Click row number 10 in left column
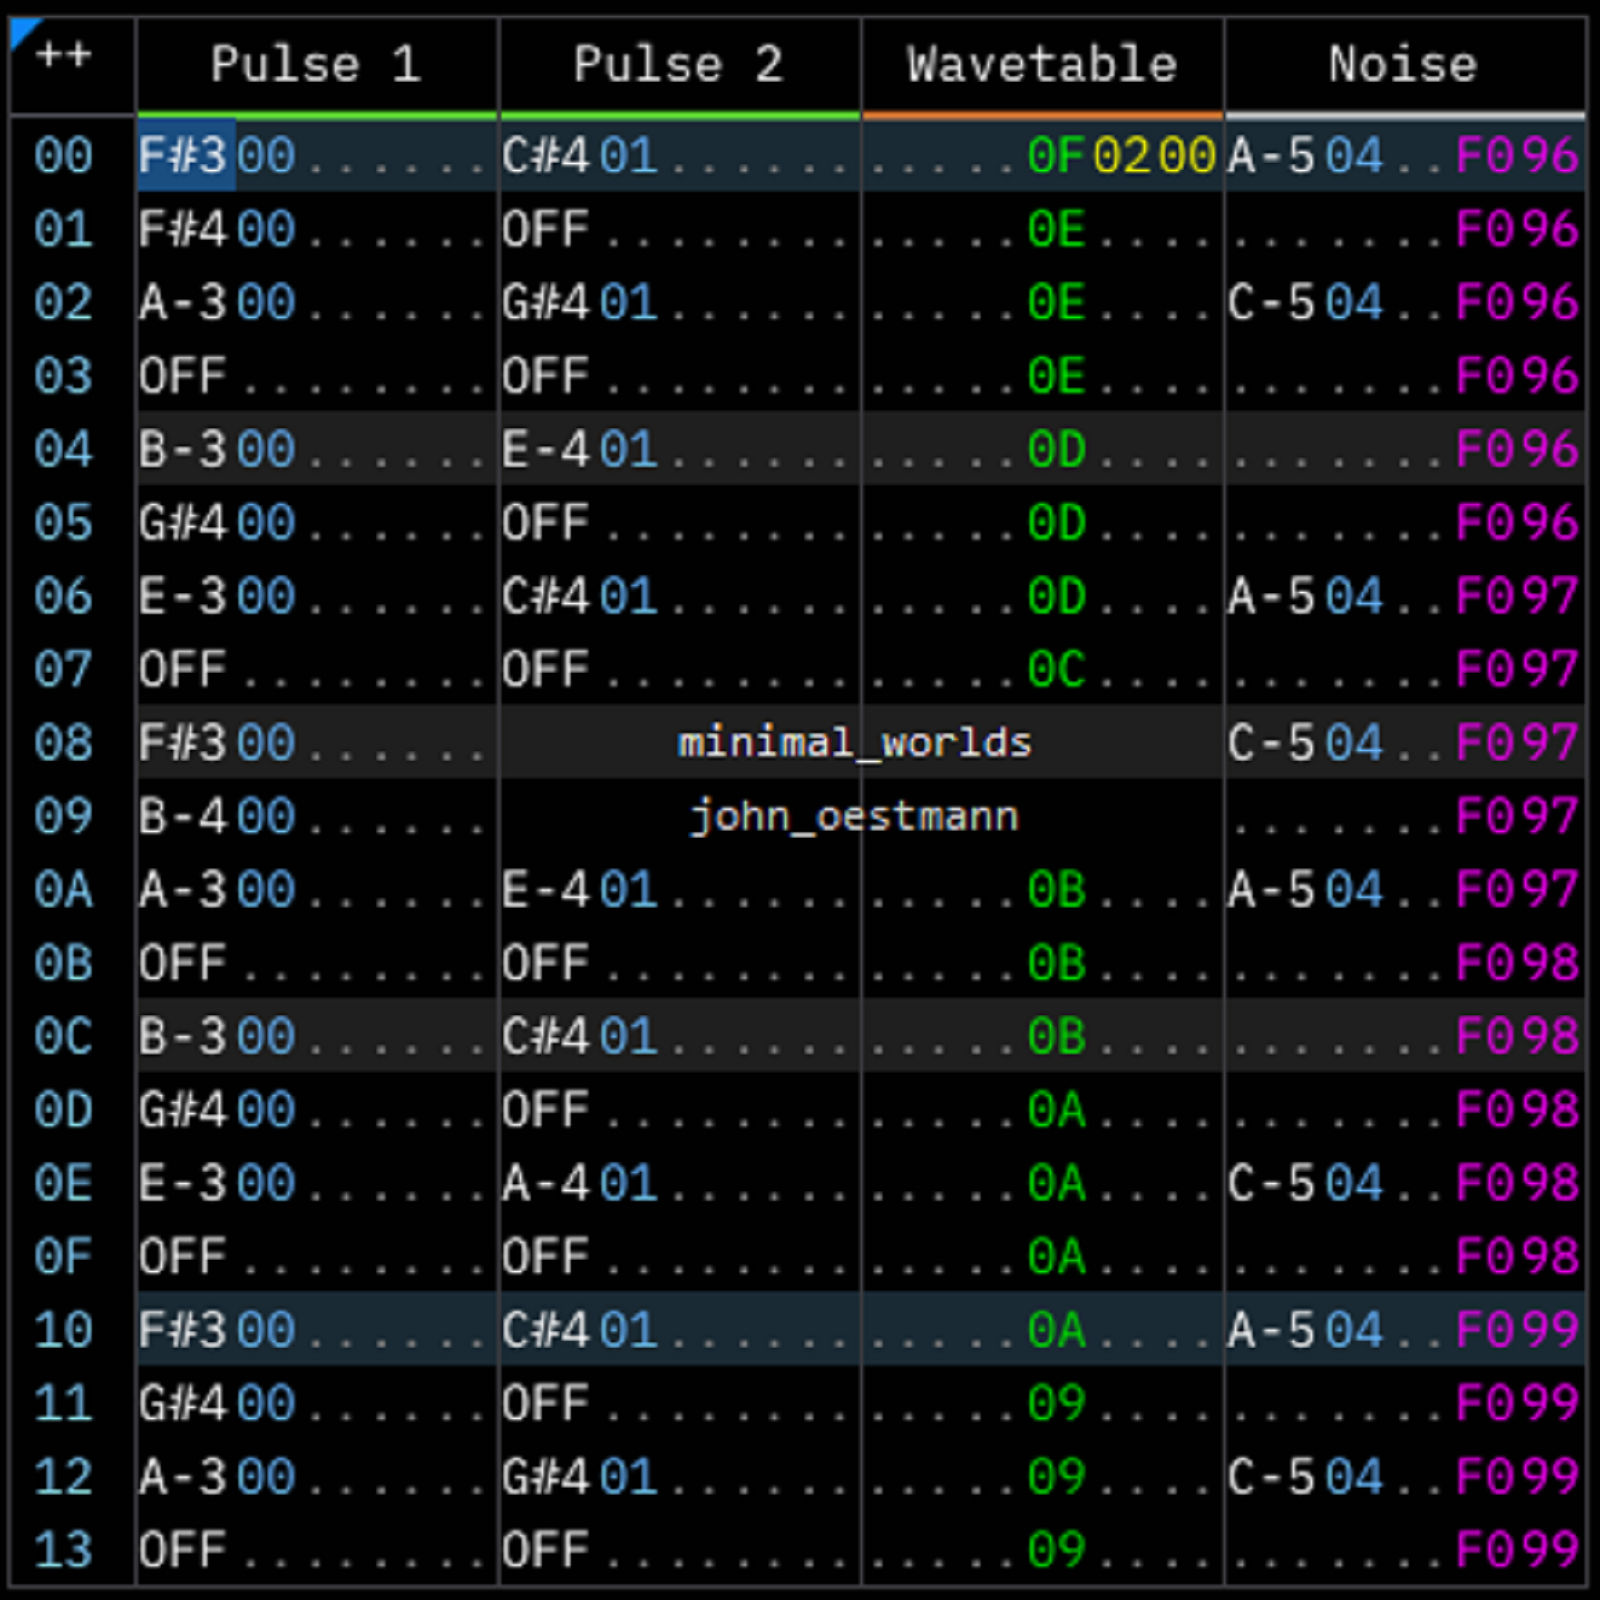This screenshot has width=1600, height=1600. (x=64, y=1330)
